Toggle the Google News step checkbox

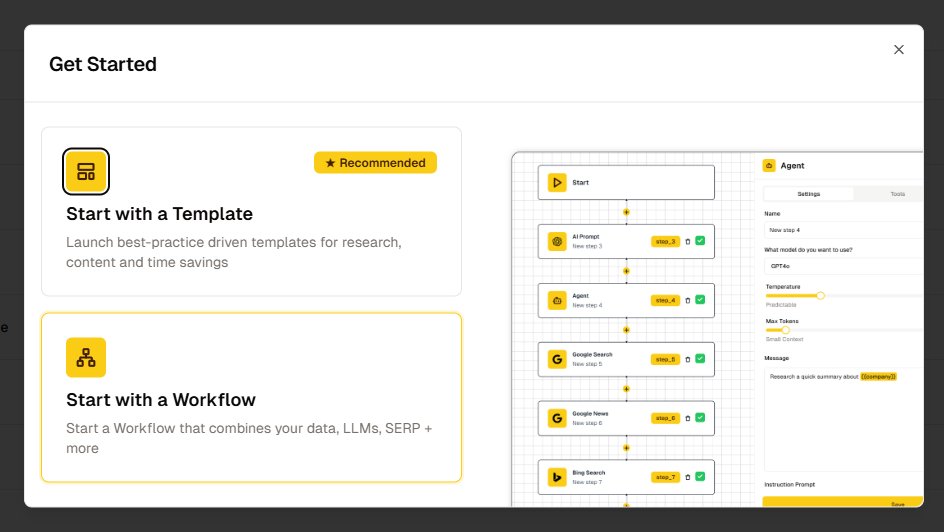(x=700, y=417)
